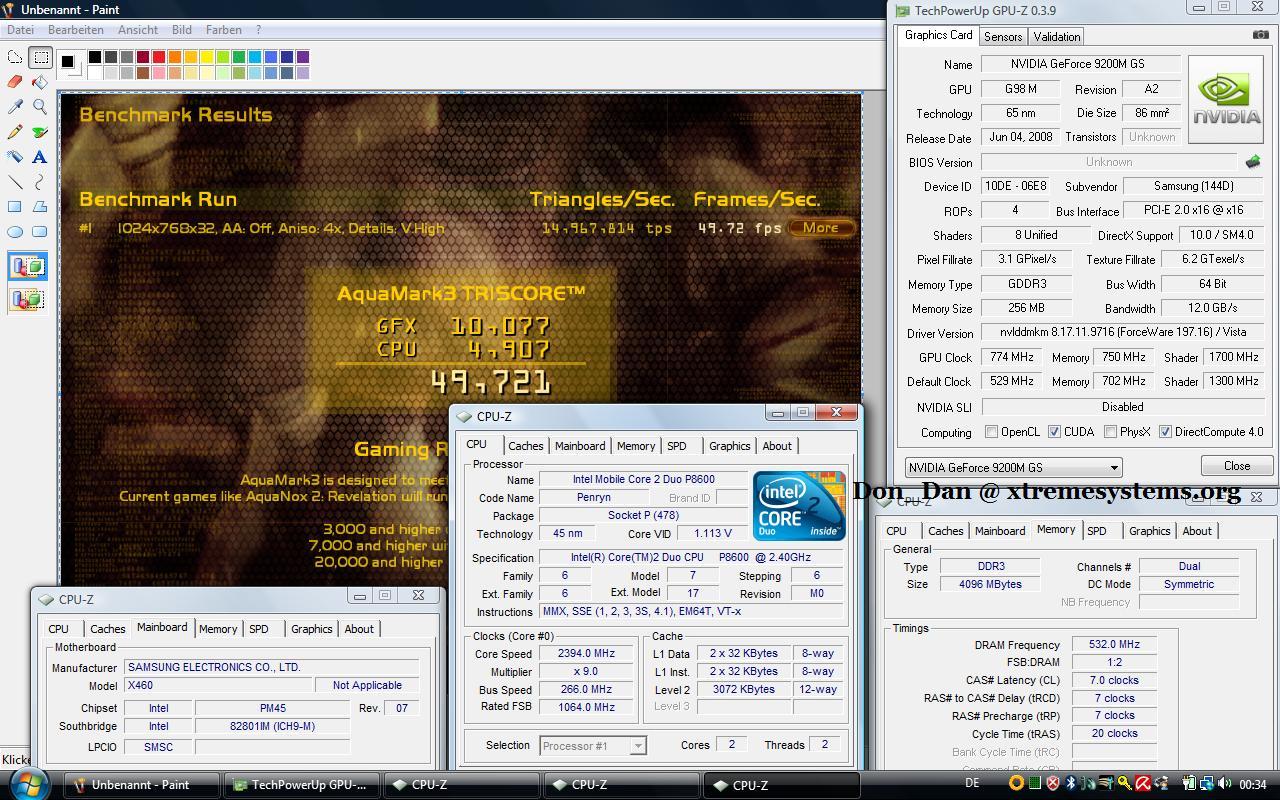
Task: Select the straight Line tool
Action: point(15,182)
